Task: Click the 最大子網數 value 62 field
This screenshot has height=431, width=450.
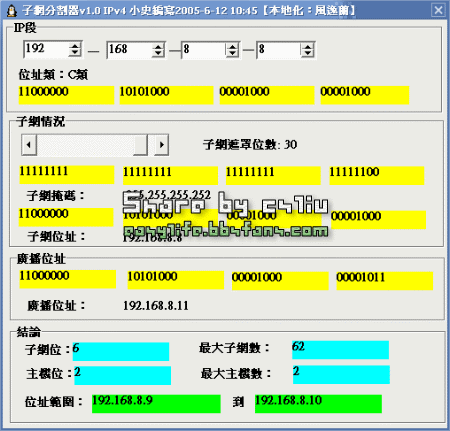Action: tap(340, 350)
